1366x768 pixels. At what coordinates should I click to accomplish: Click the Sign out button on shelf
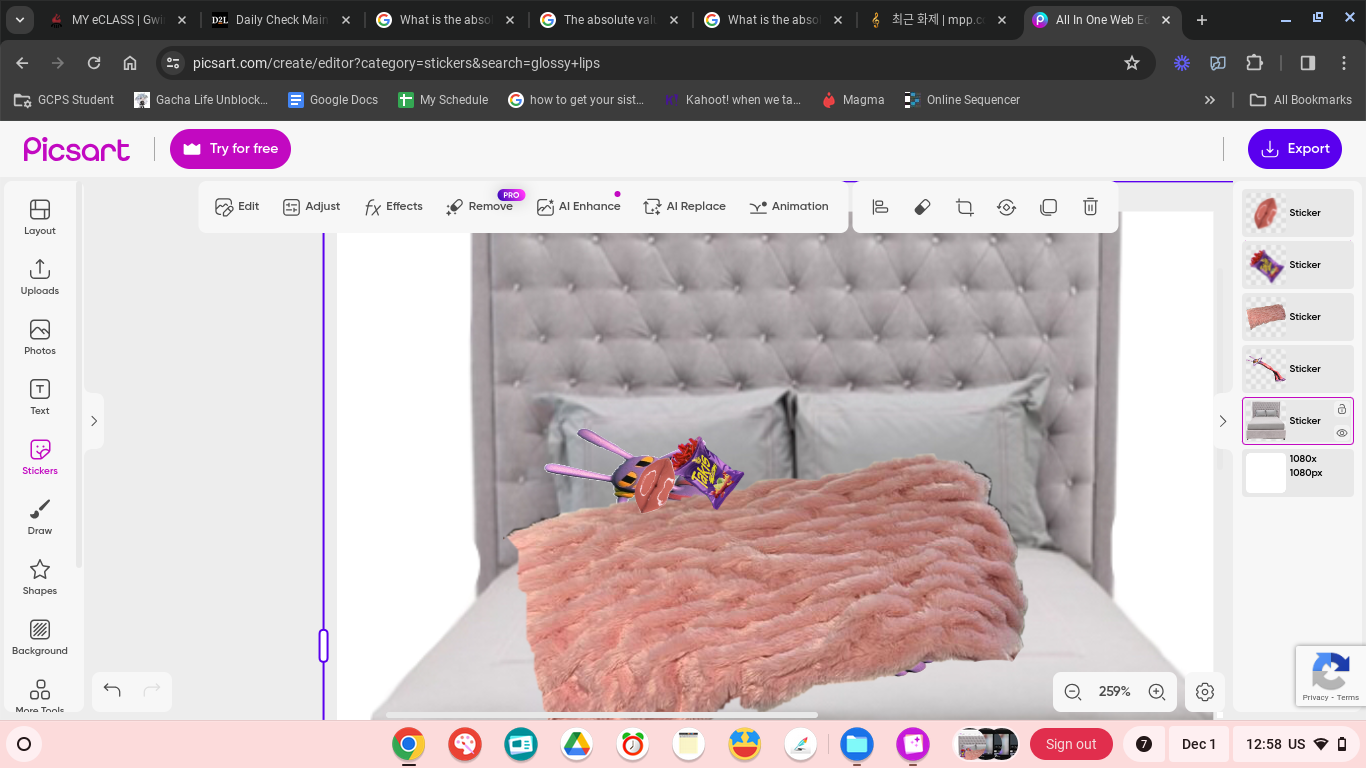1071,744
